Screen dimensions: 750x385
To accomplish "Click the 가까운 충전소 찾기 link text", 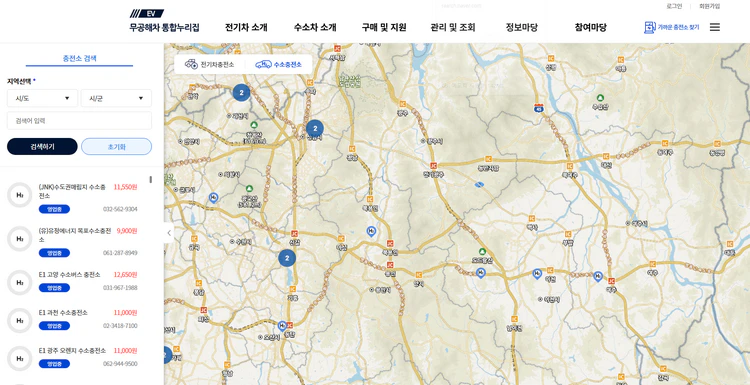I will (x=678, y=28).
